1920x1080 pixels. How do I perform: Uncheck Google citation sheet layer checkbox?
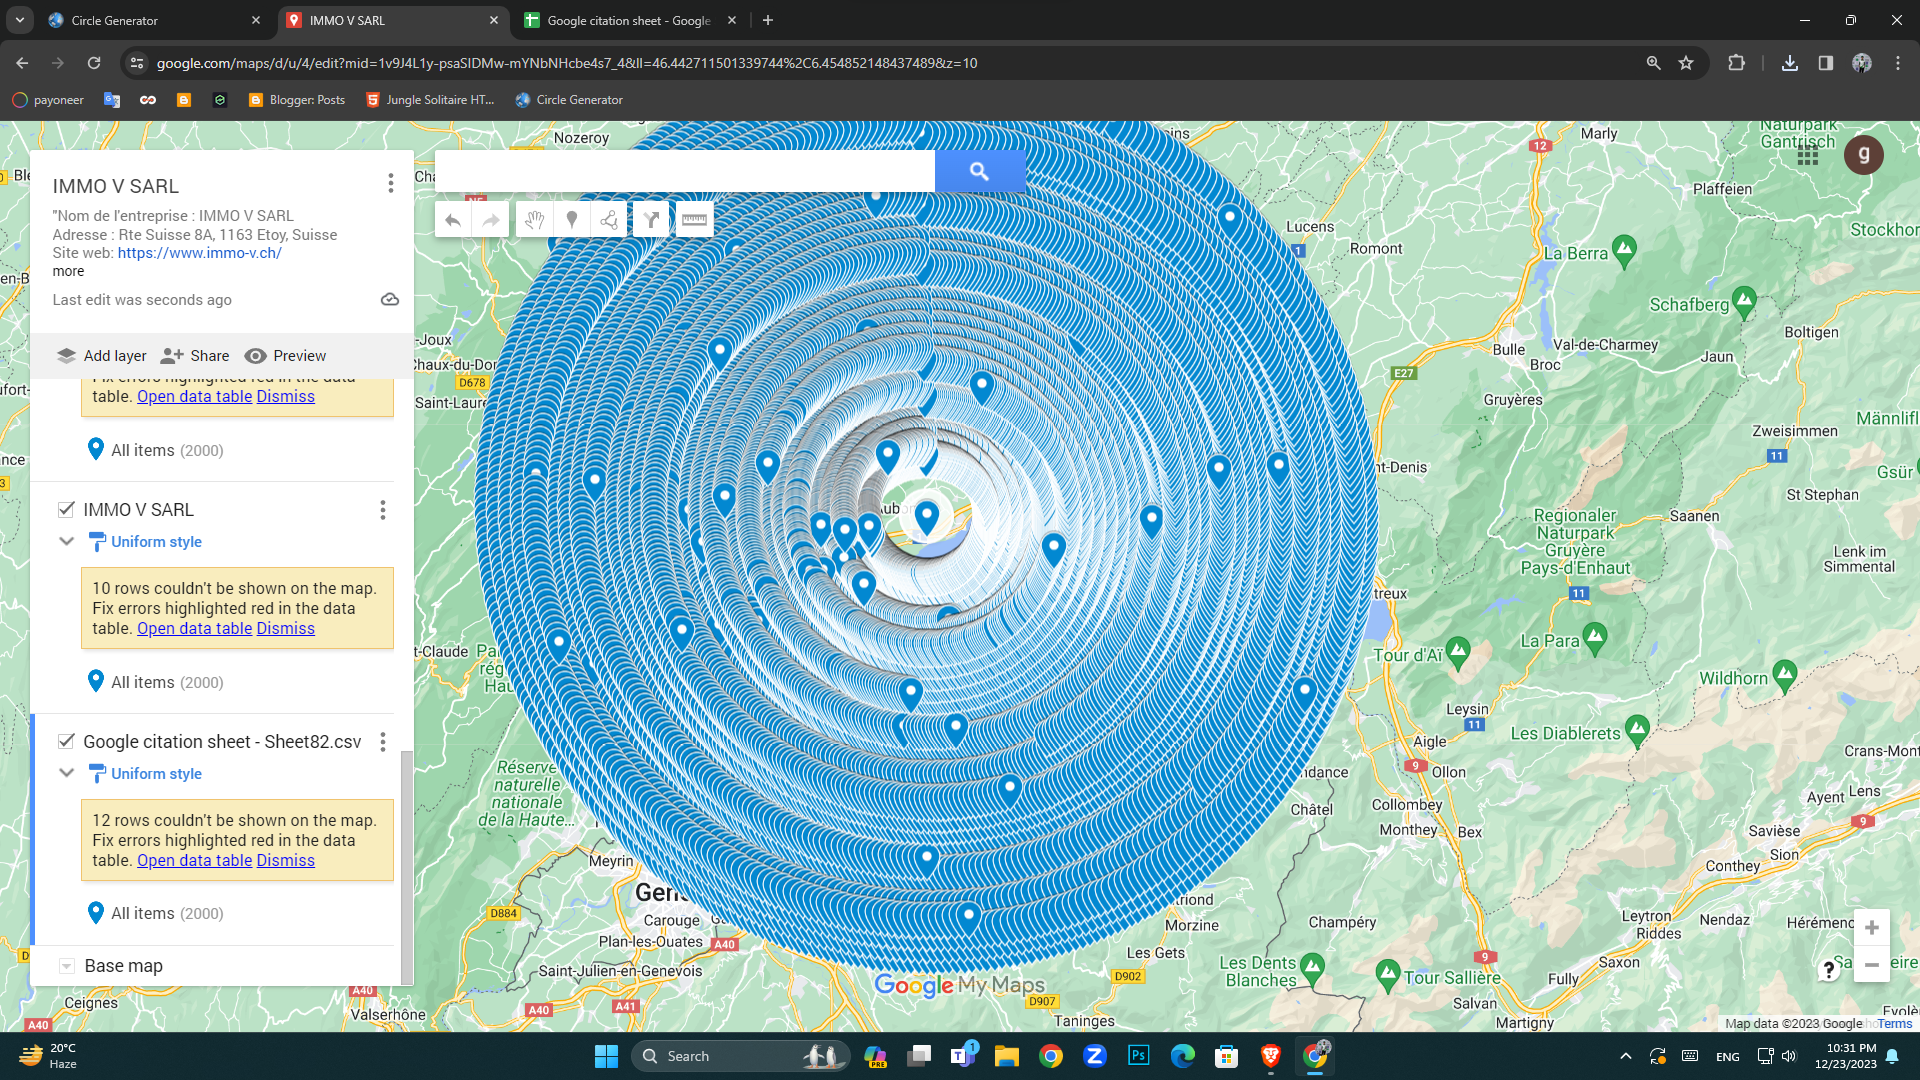(x=66, y=741)
